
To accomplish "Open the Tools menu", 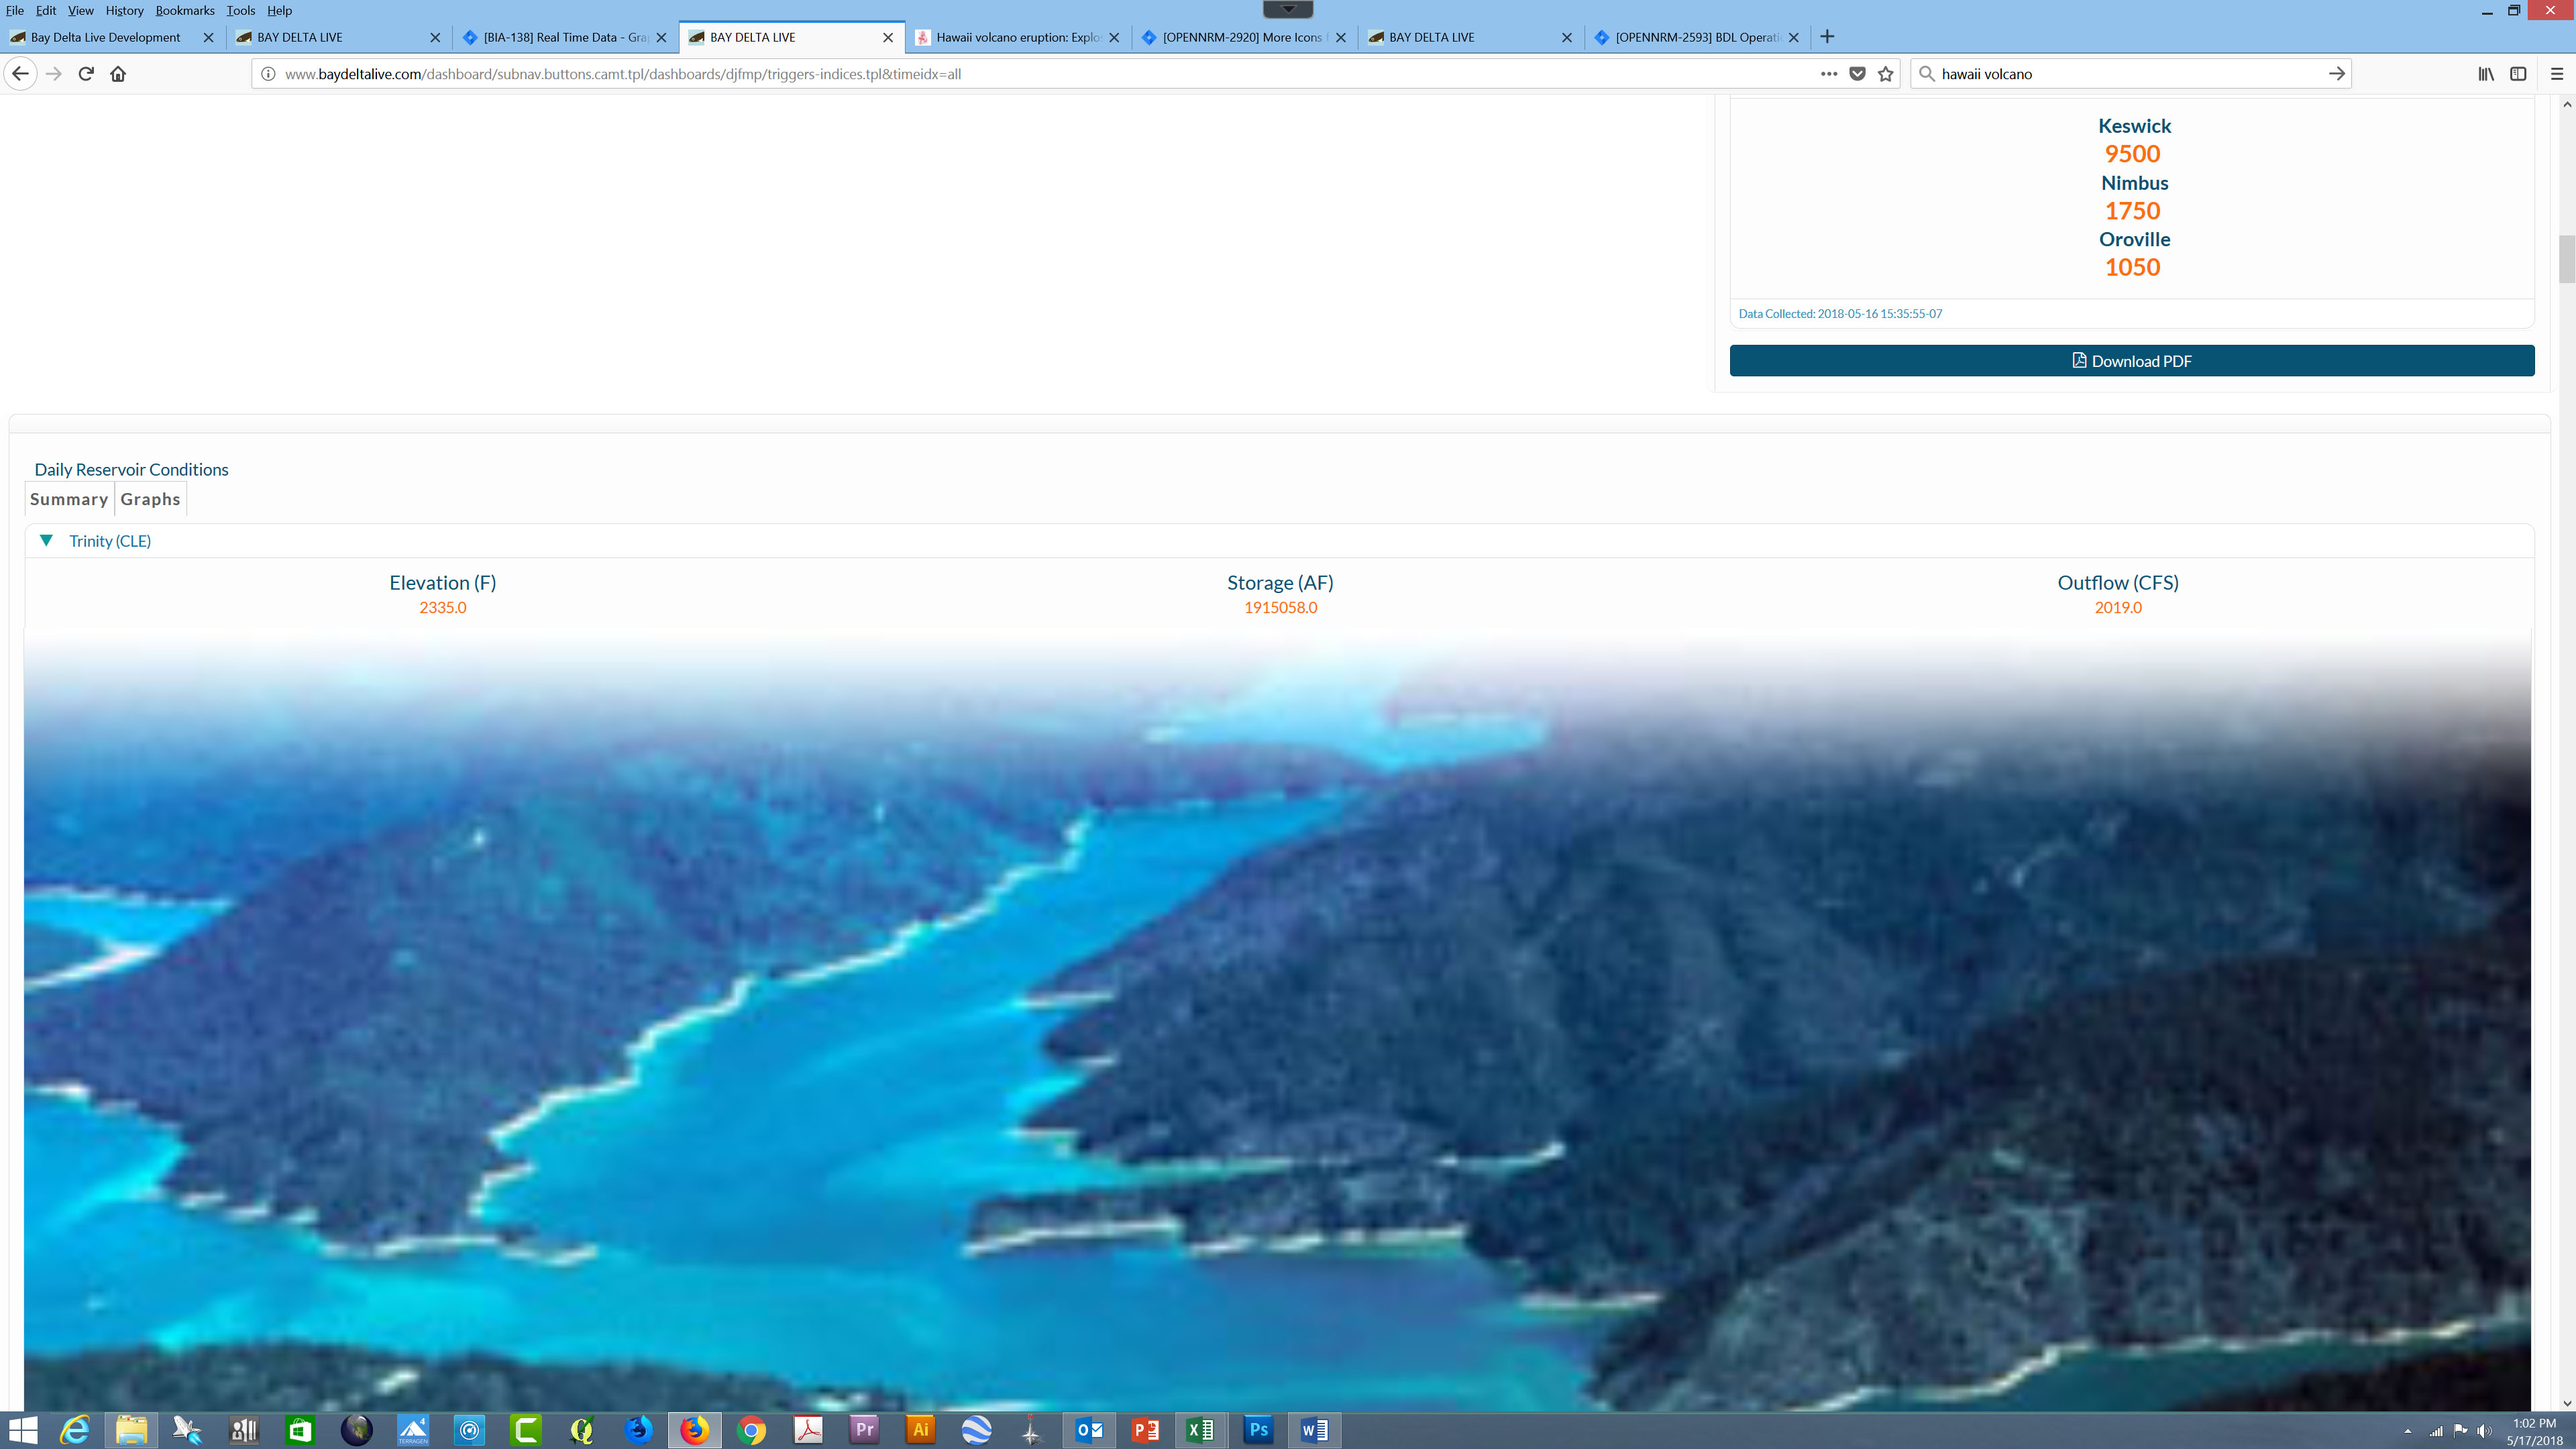I will click(240, 10).
